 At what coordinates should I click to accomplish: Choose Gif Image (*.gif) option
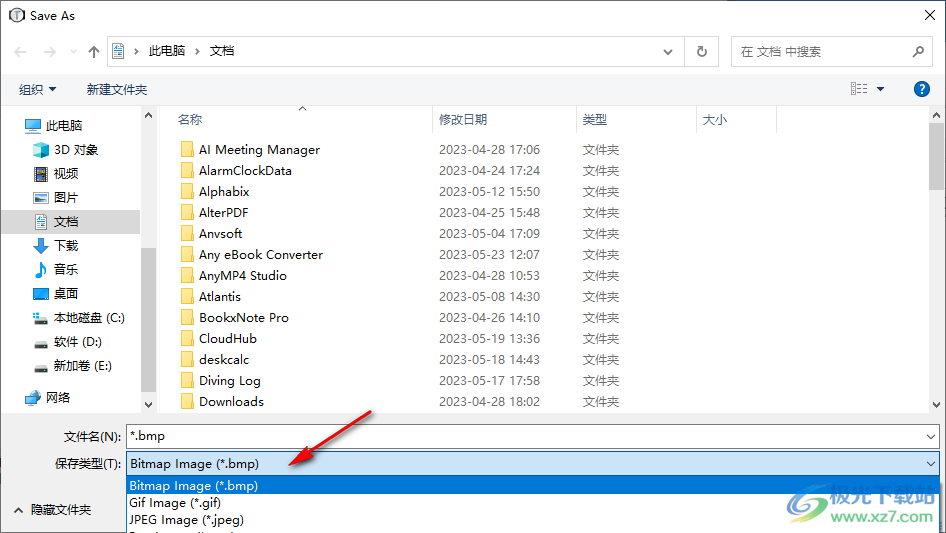[x=533, y=502]
